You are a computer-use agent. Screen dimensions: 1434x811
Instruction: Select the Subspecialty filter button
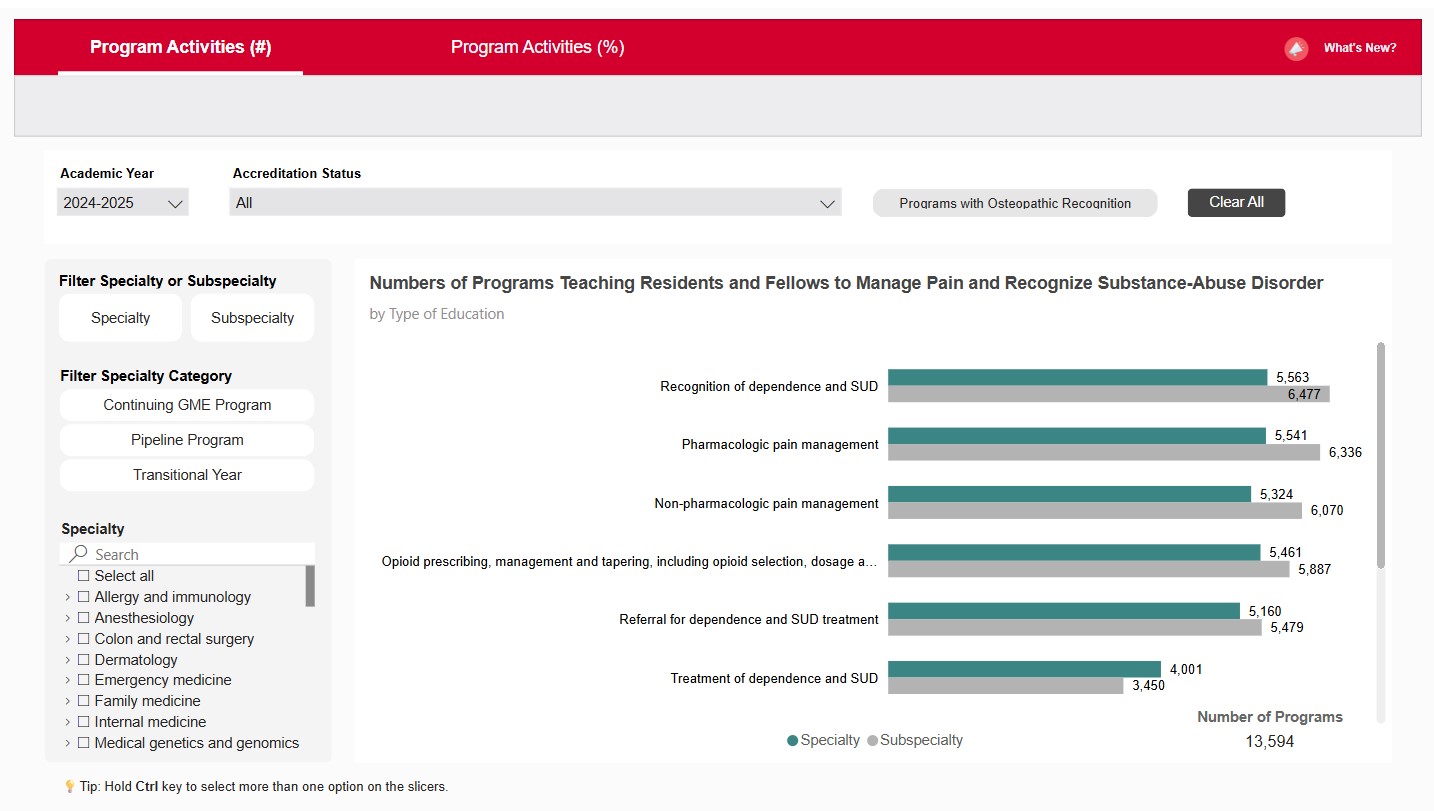click(252, 318)
